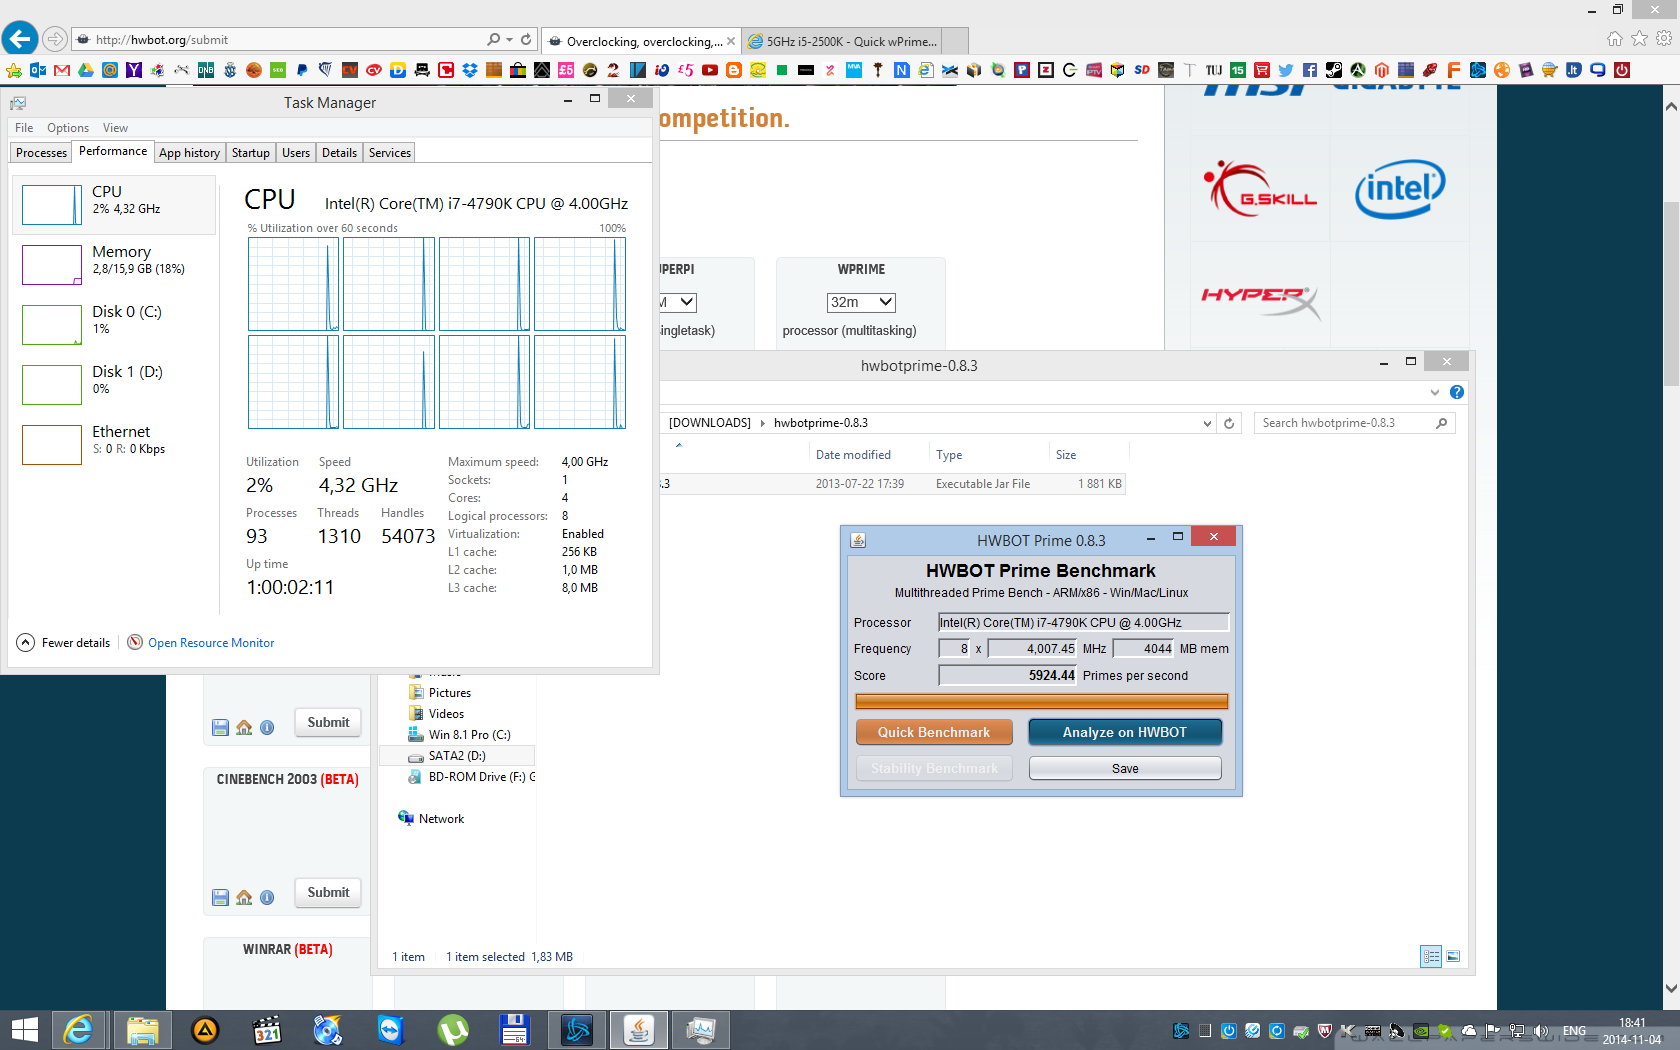Open the WPRIME 32m dropdown
1680x1050 pixels.
(861, 302)
